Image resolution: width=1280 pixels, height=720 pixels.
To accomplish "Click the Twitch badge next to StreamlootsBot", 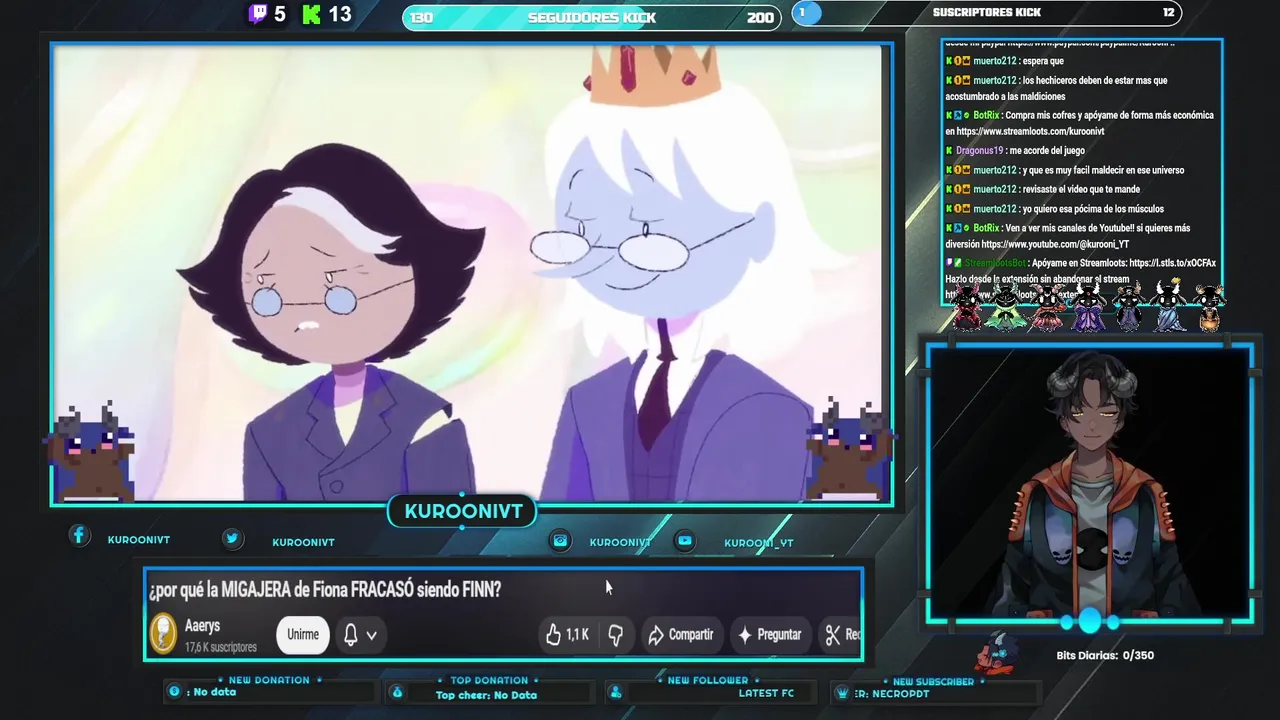I will pyautogui.click(x=949, y=263).
